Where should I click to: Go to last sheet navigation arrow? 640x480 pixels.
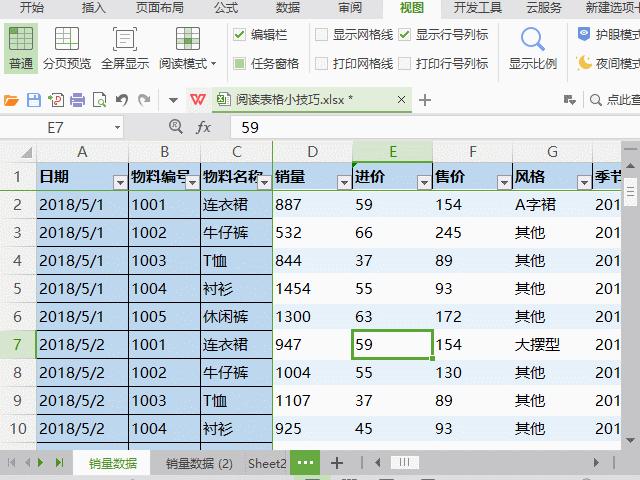[x=60, y=462]
